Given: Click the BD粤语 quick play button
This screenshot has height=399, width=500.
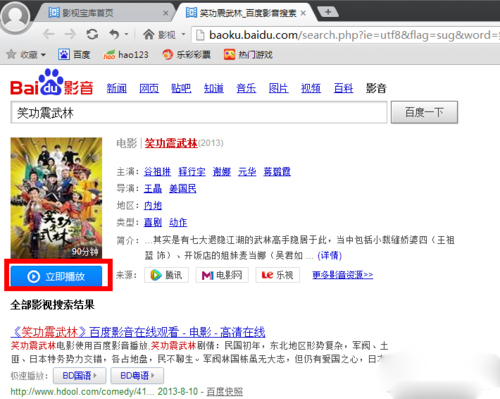Looking at the screenshot, I should coord(137,376).
